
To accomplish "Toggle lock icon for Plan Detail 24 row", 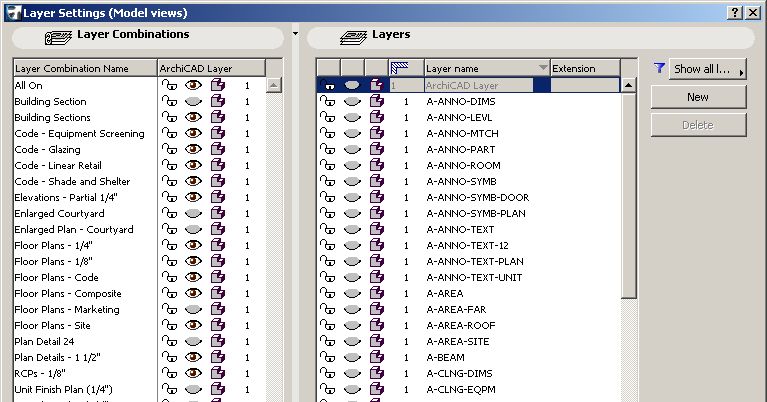I will tap(169, 341).
